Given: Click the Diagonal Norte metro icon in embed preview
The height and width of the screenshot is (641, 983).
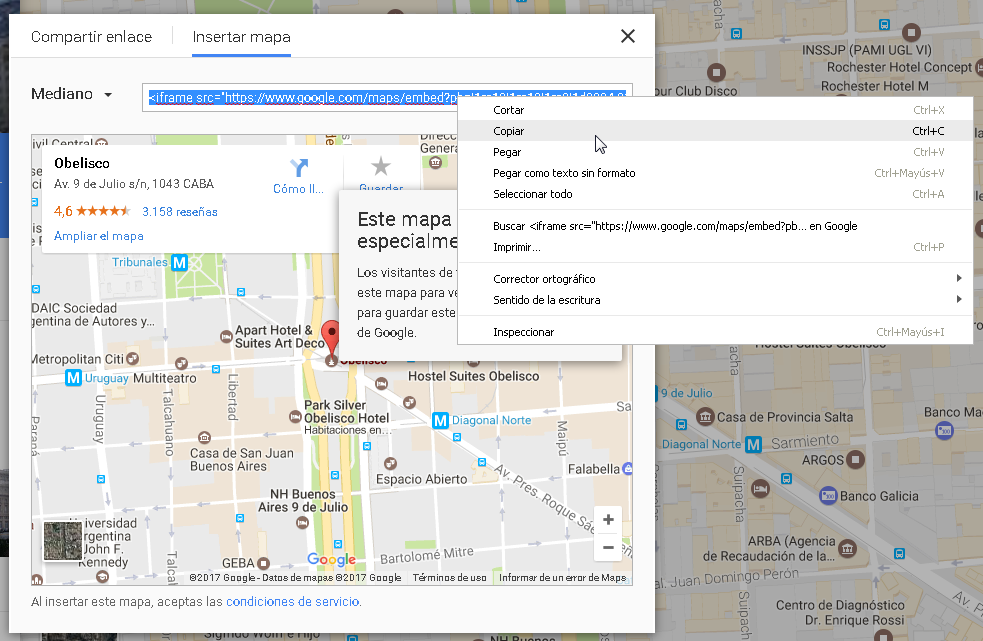Looking at the screenshot, I should click(x=441, y=420).
